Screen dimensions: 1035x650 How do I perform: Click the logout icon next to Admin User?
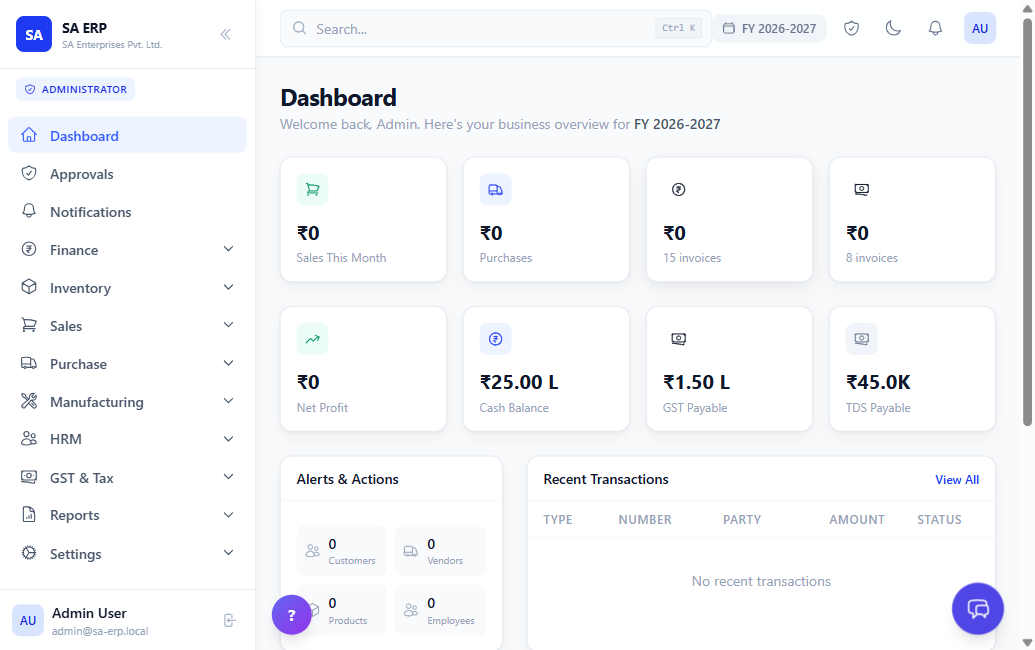point(230,620)
